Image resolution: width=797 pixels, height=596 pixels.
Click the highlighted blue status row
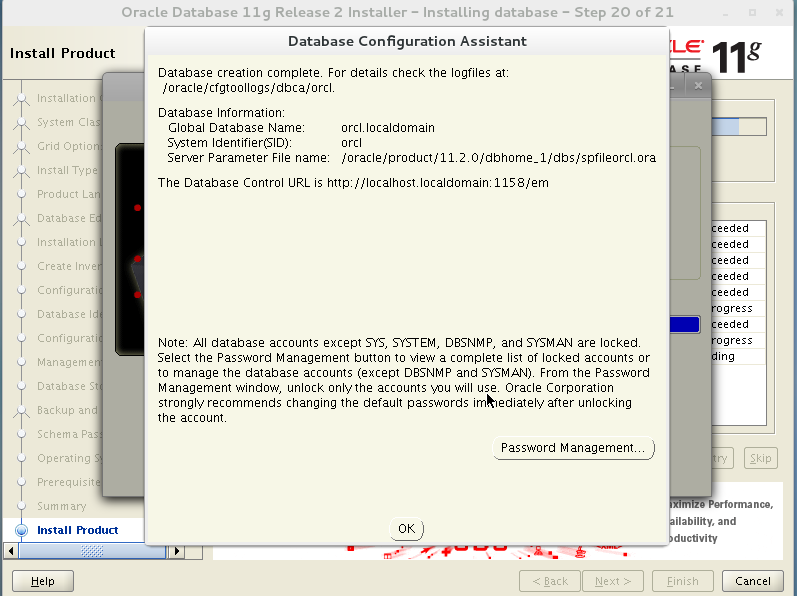pos(685,324)
